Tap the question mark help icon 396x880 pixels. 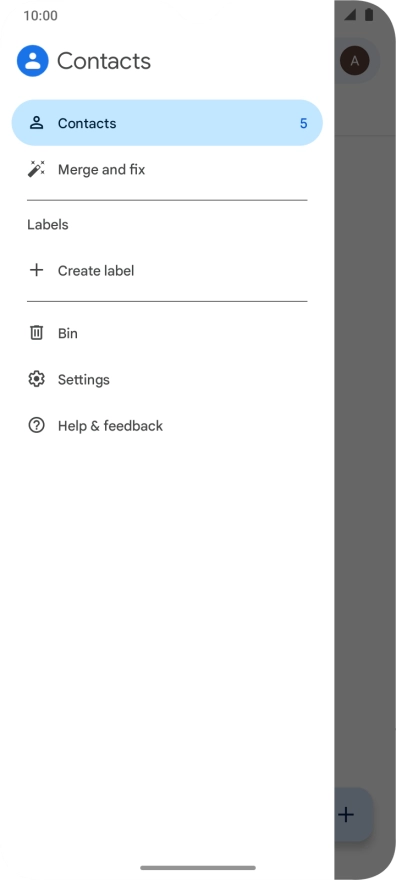[36, 425]
